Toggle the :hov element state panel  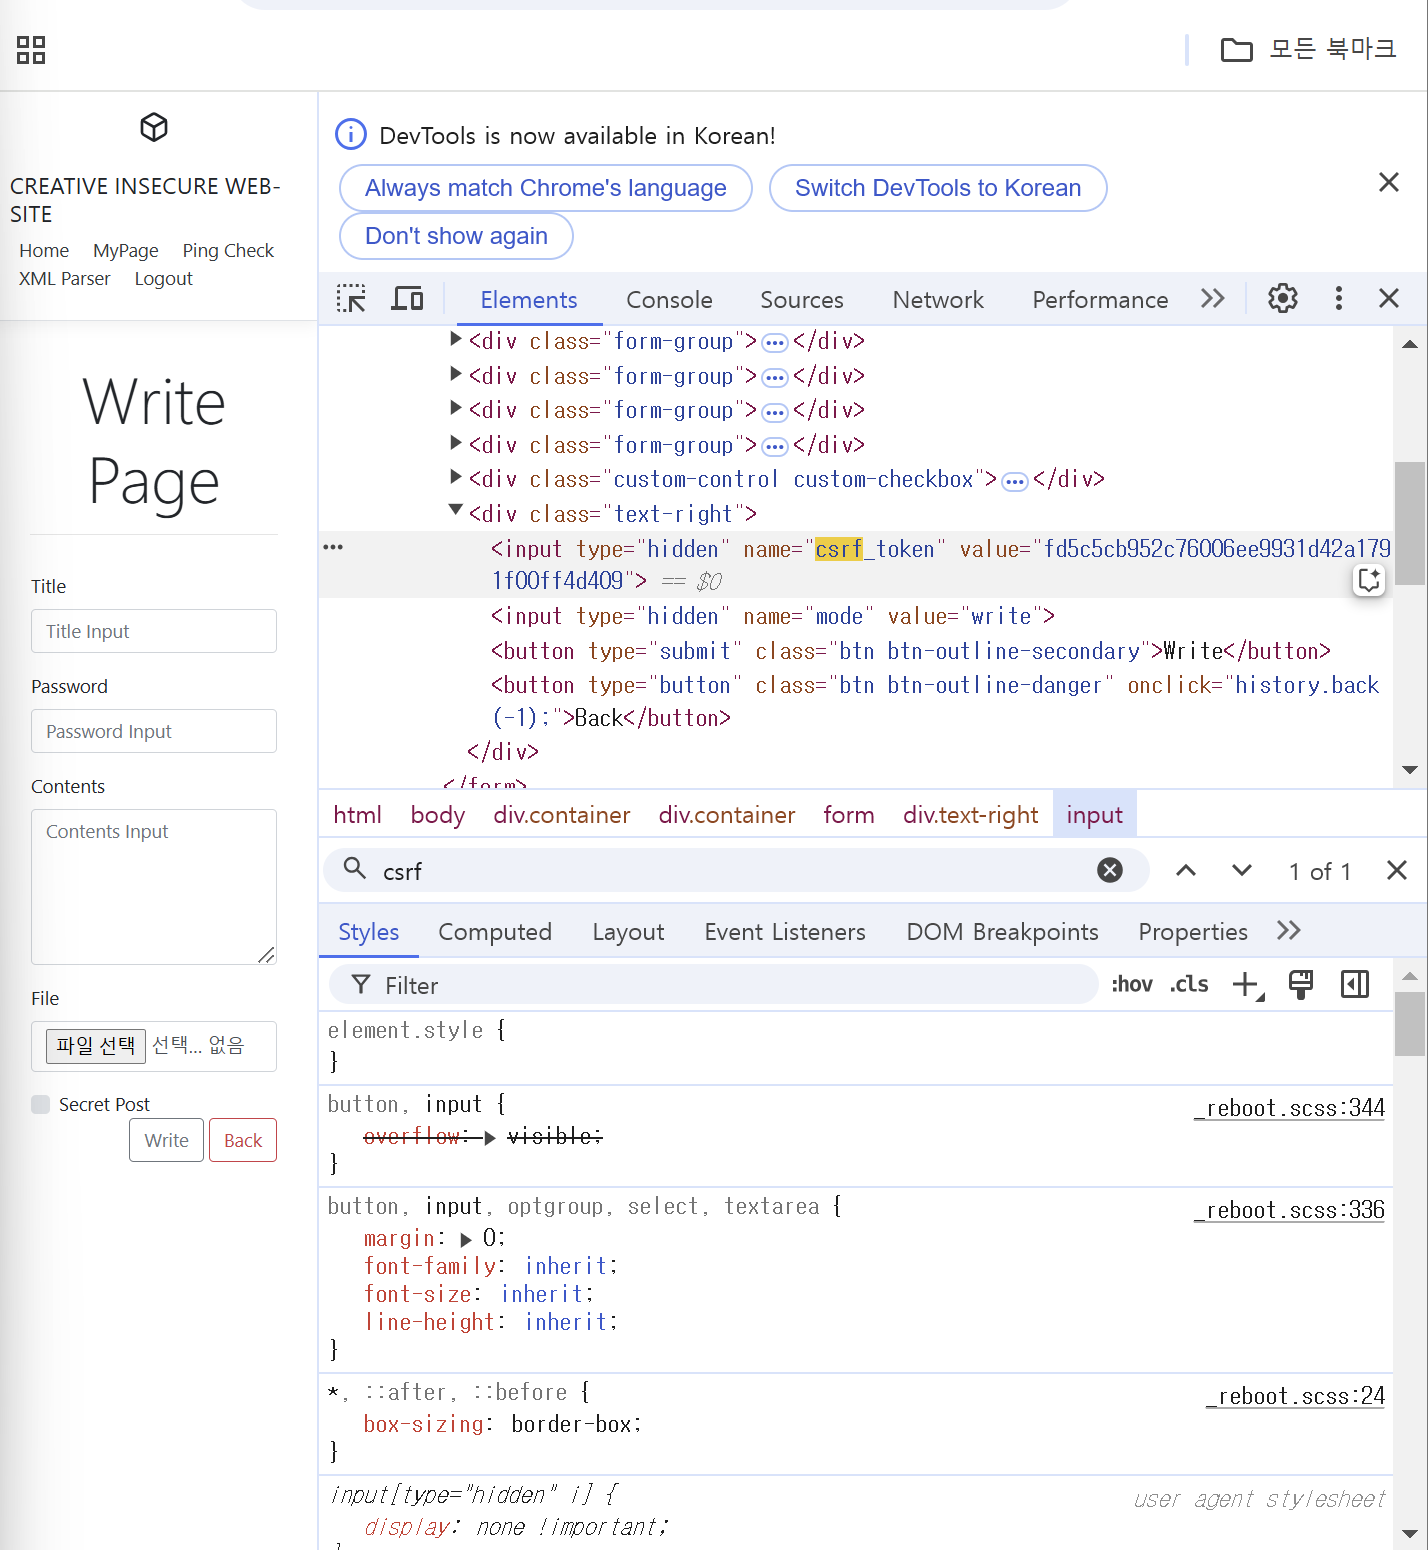[x=1132, y=985]
